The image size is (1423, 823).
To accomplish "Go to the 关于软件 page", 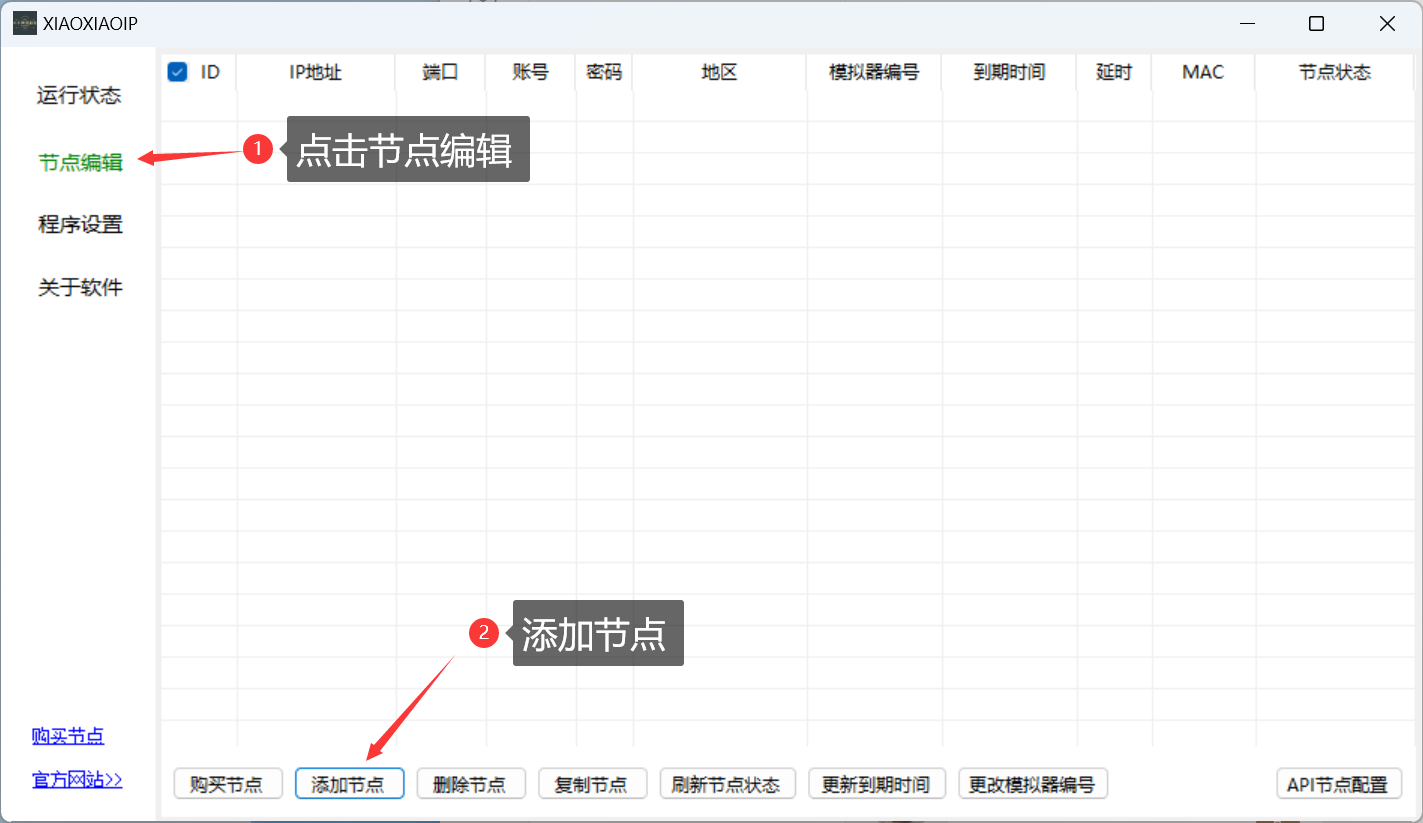I will (x=80, y=288).
